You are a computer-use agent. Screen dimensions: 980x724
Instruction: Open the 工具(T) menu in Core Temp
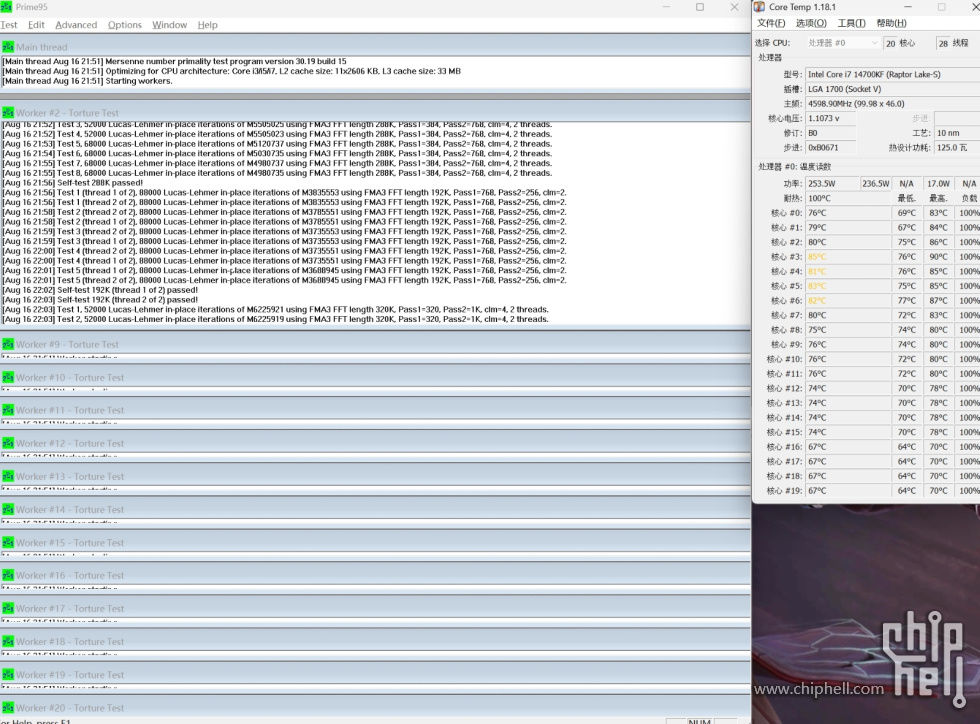coord(851,23)
